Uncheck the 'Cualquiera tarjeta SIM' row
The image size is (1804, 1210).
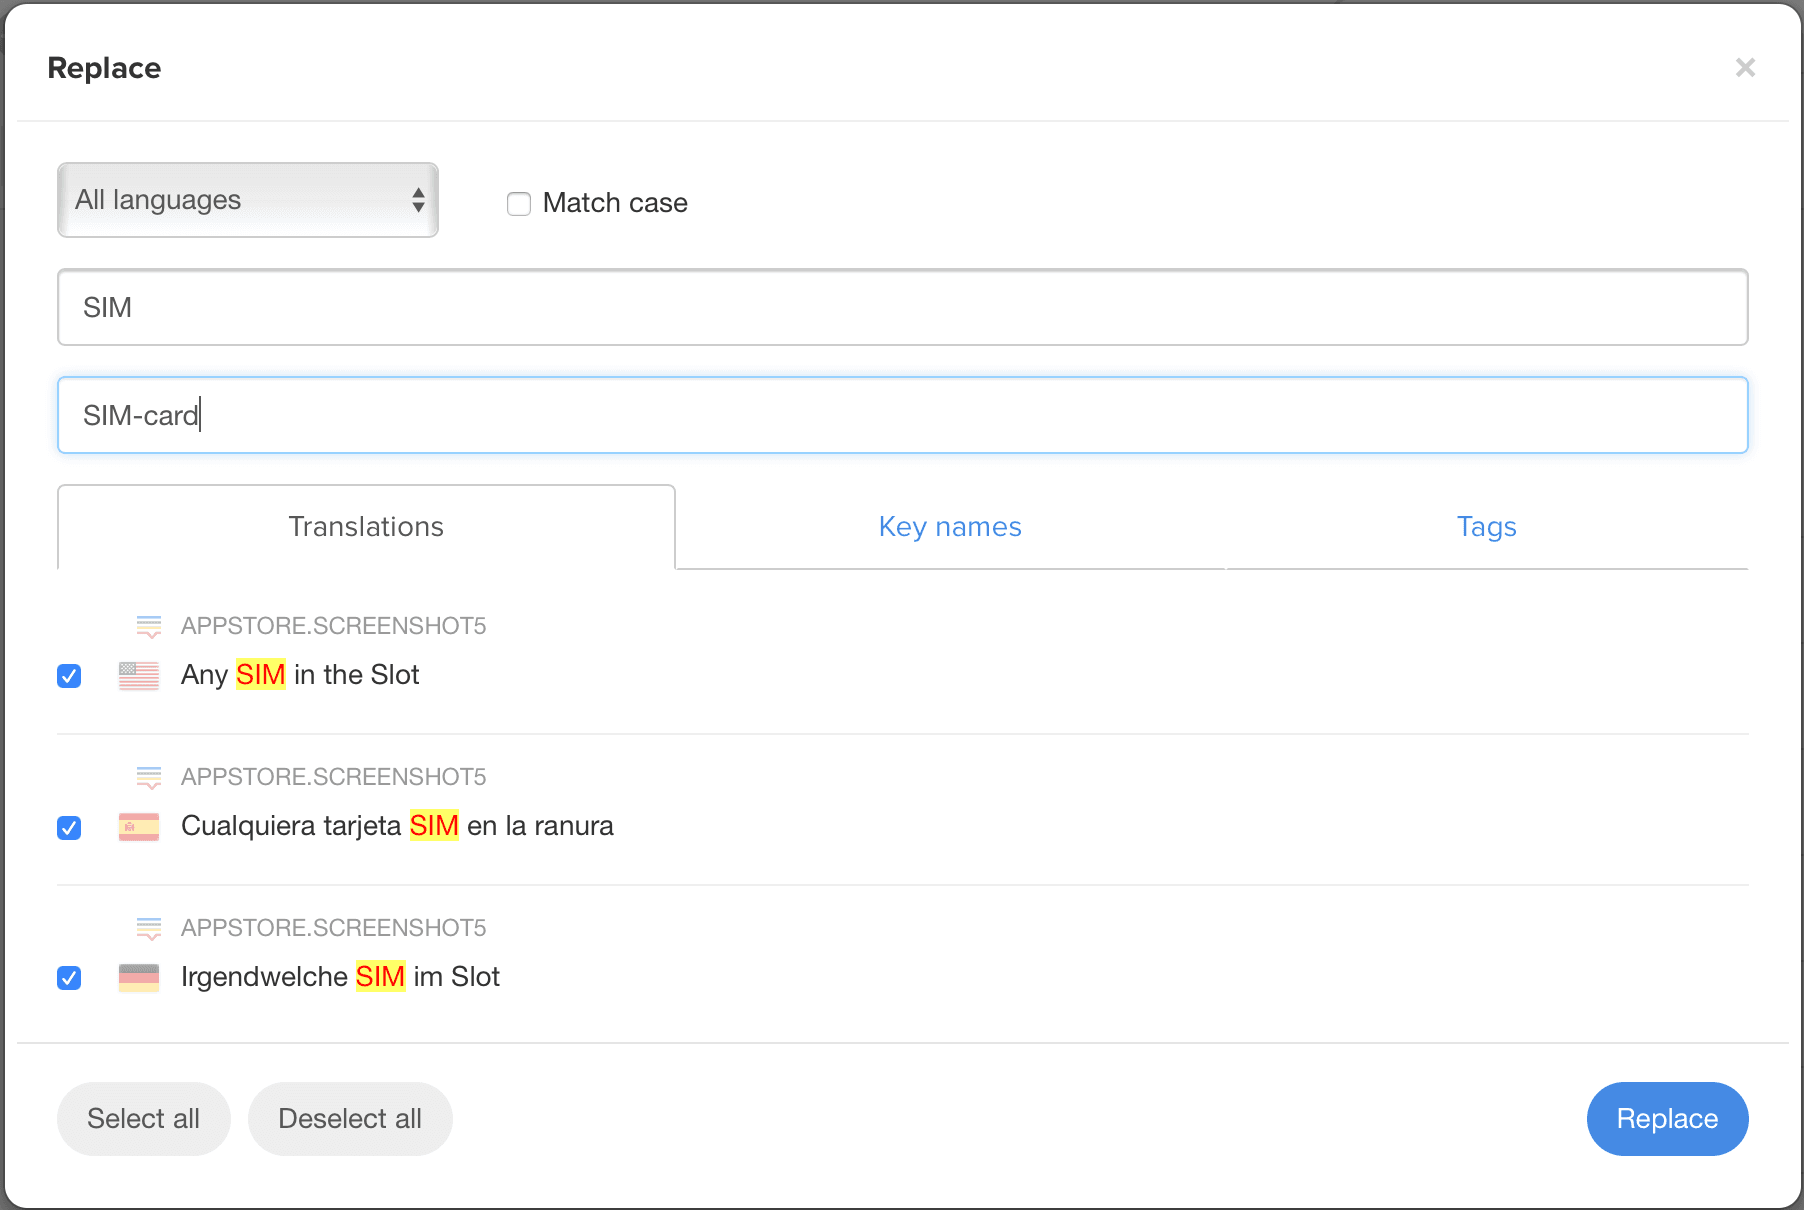pyautogui.click(x=69, y=828)
